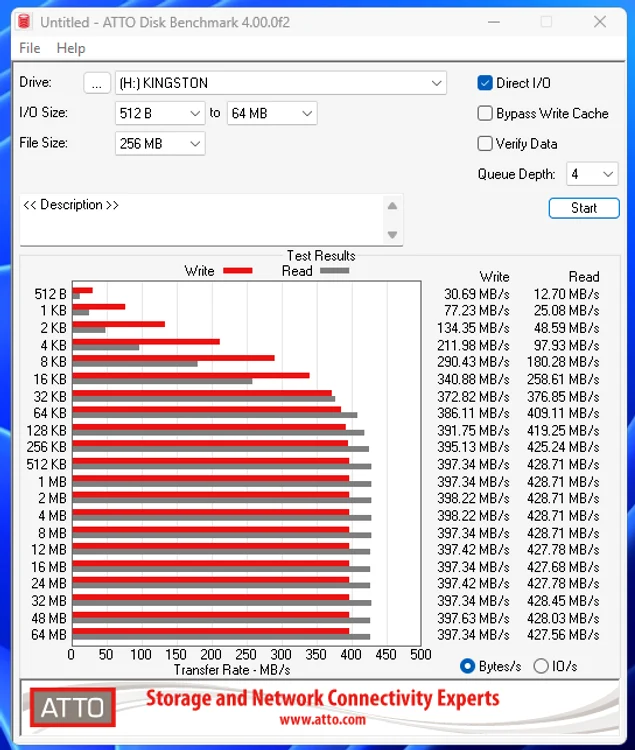The height and width of the screenshot is (750, 635).
Task: Open the File Size dropdown 256 MB
Action: [160, 143]
